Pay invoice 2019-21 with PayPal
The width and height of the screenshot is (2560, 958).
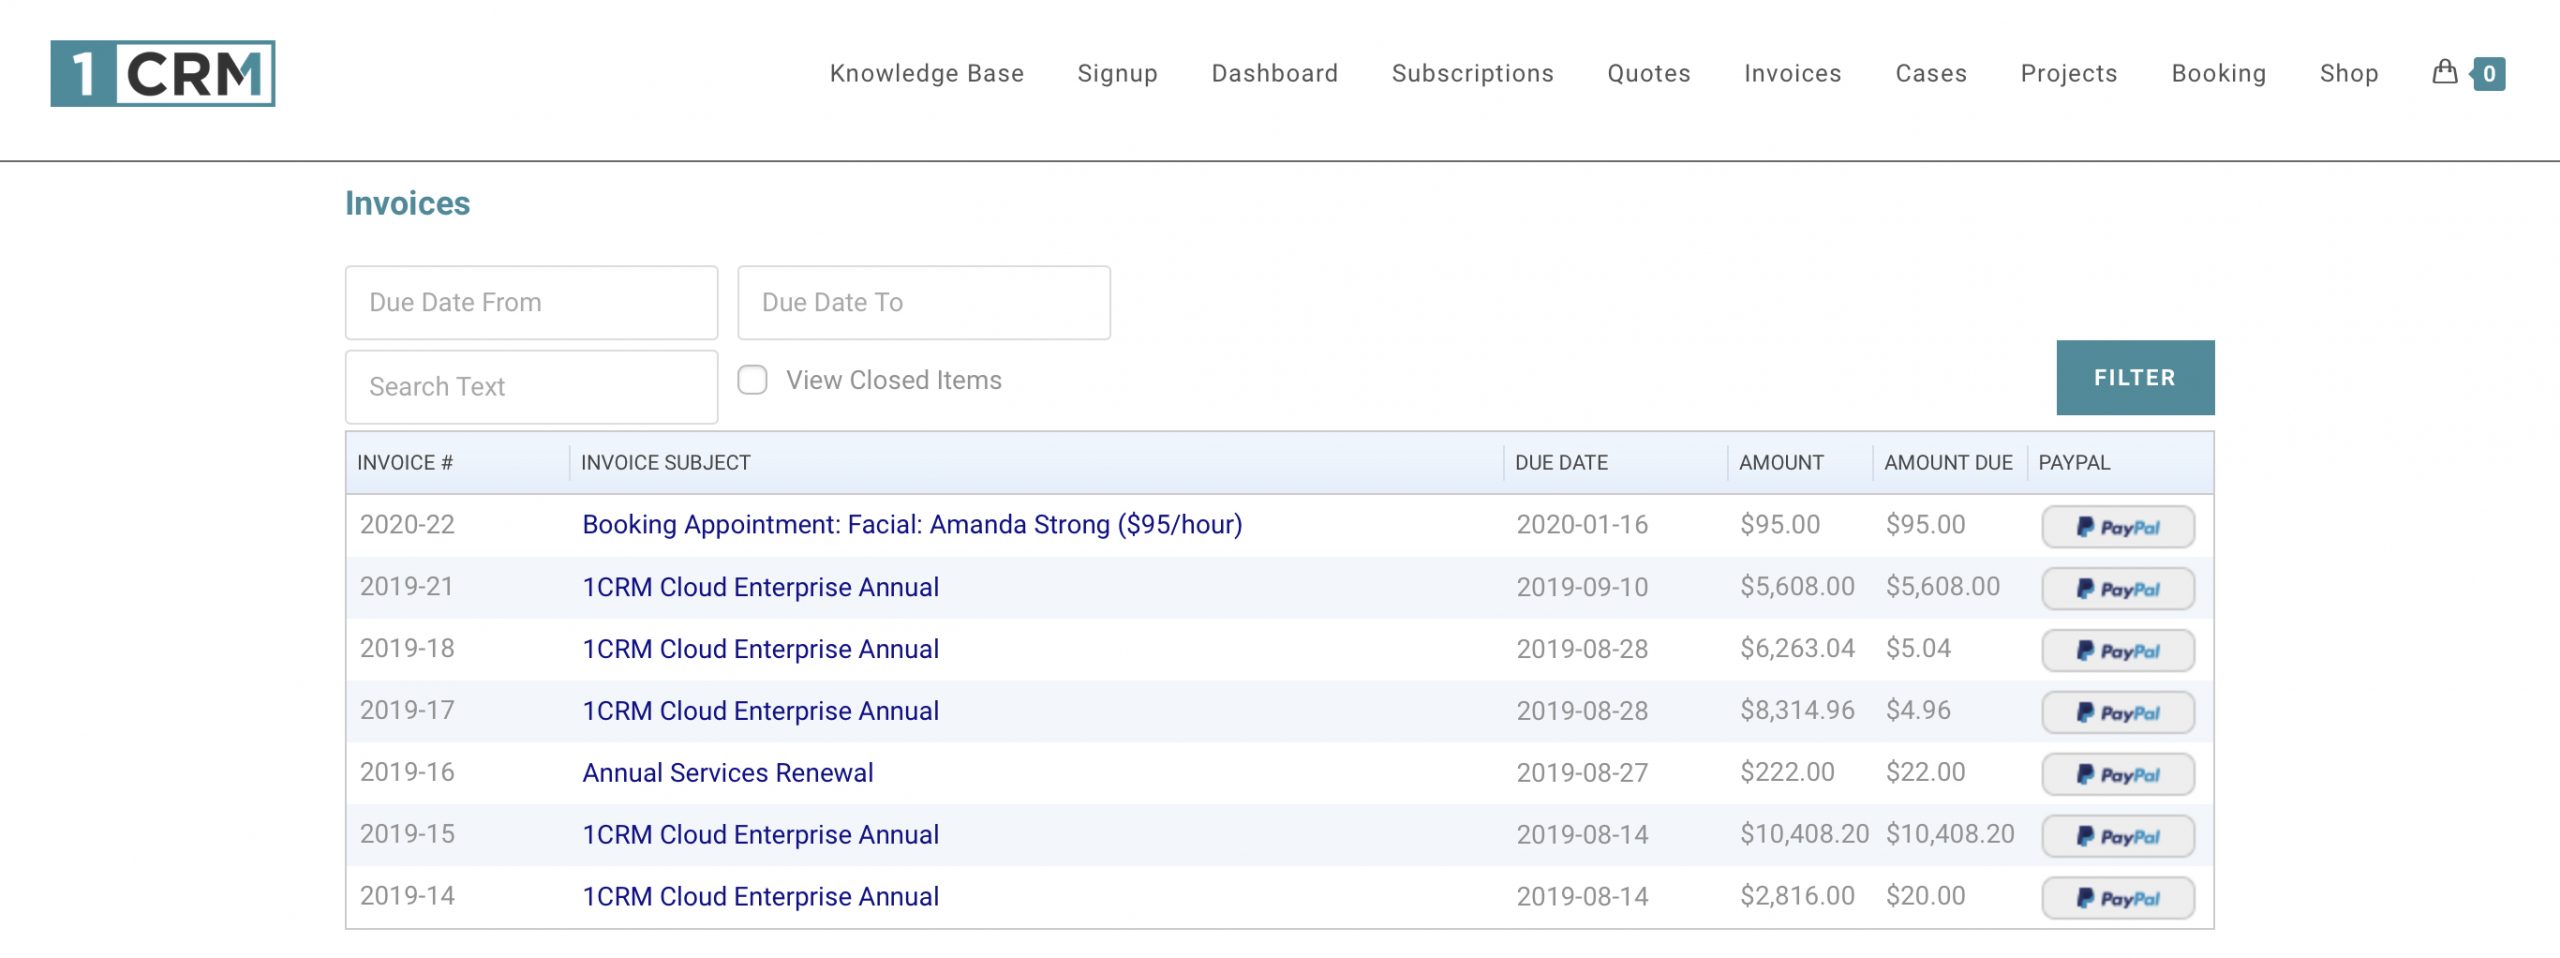pyautogui.click(x=2117, y=587)
